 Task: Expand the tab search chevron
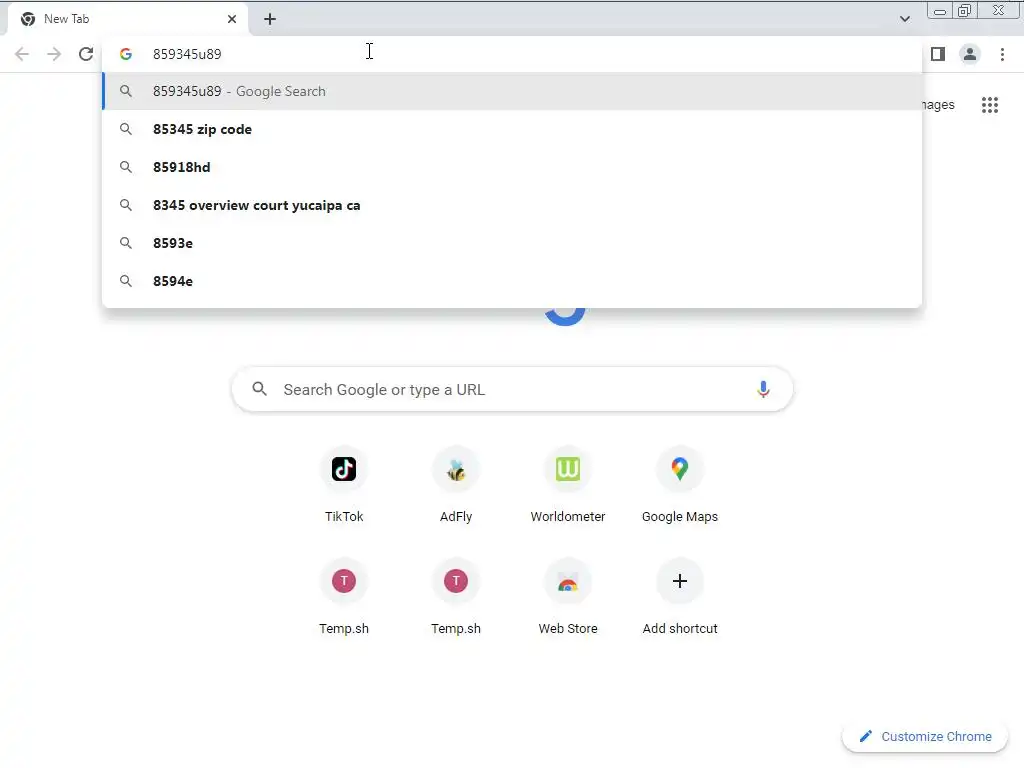(x=904, y=19)
